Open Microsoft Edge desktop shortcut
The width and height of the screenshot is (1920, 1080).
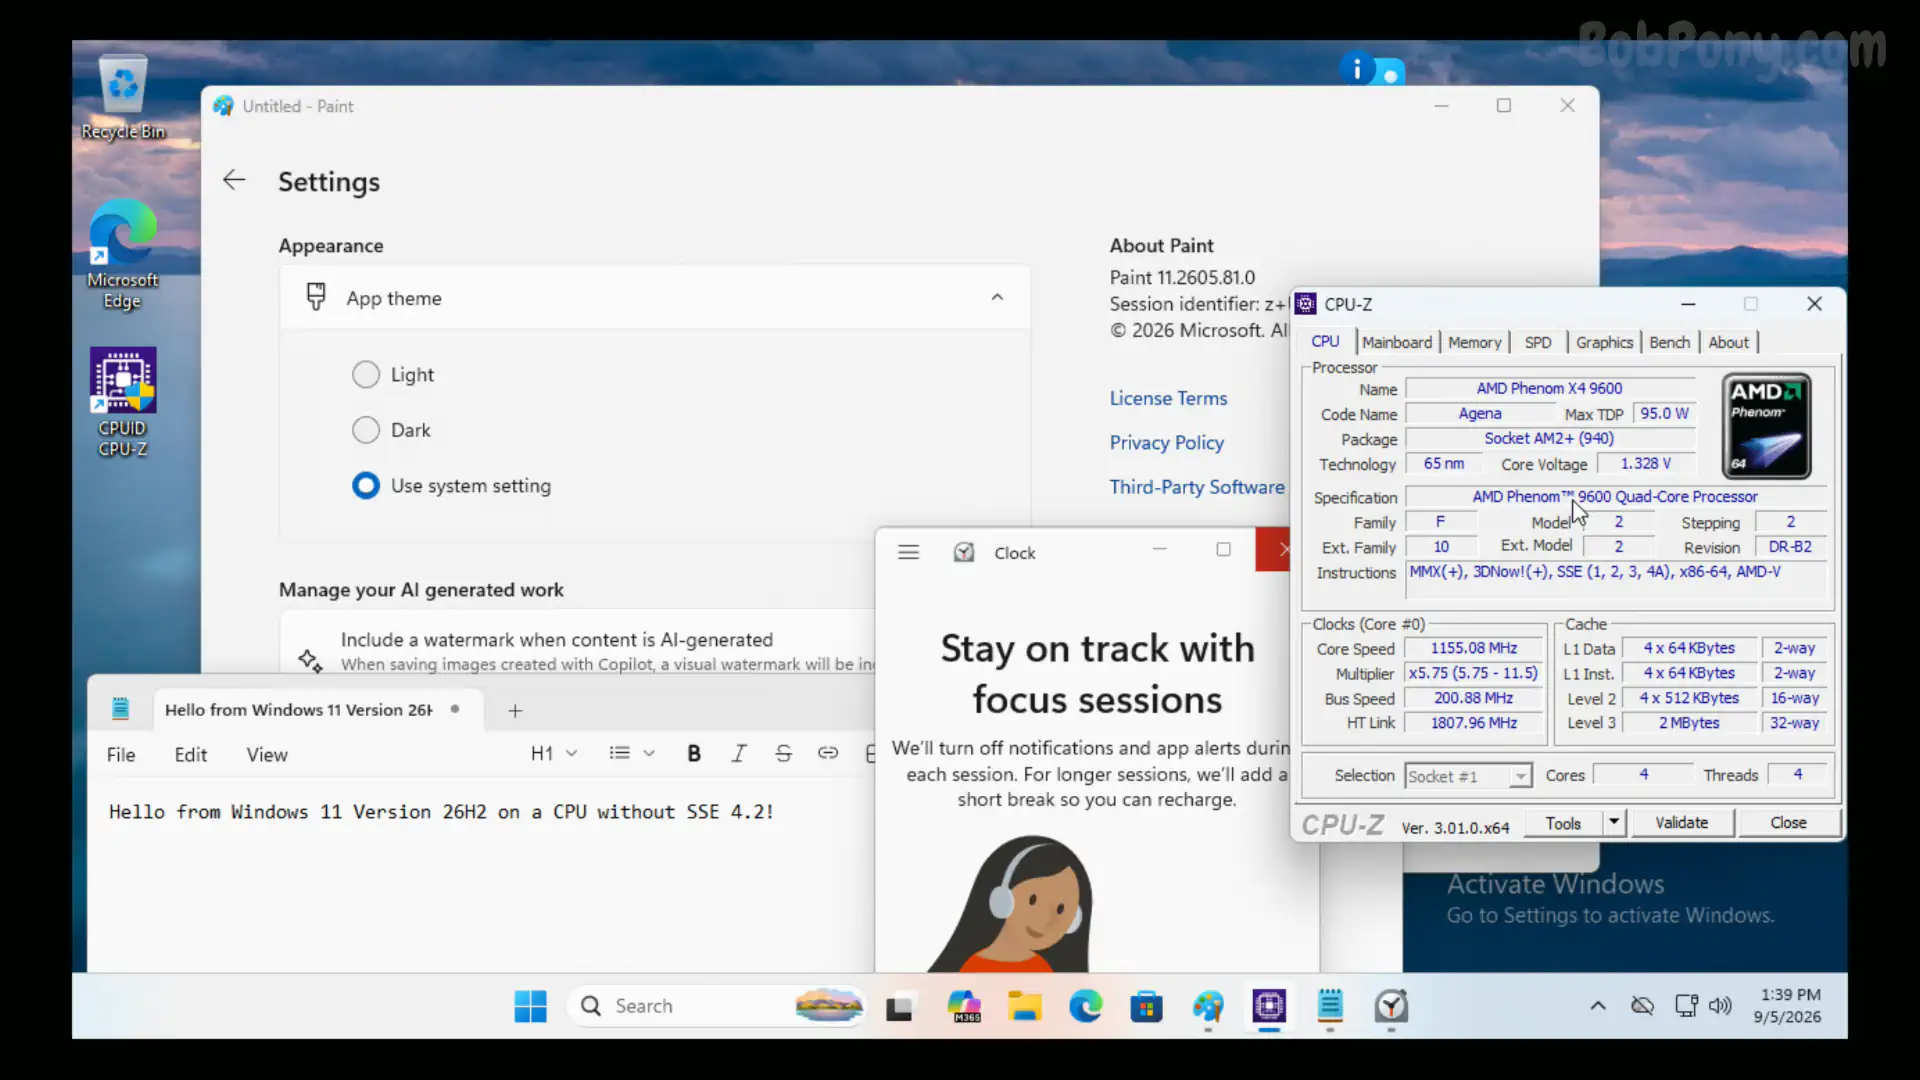point(122,254)
